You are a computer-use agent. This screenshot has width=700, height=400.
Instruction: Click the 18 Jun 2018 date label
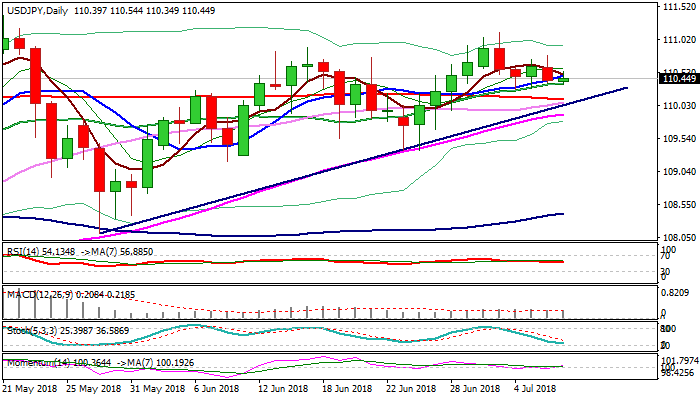(x=347, y=386)
